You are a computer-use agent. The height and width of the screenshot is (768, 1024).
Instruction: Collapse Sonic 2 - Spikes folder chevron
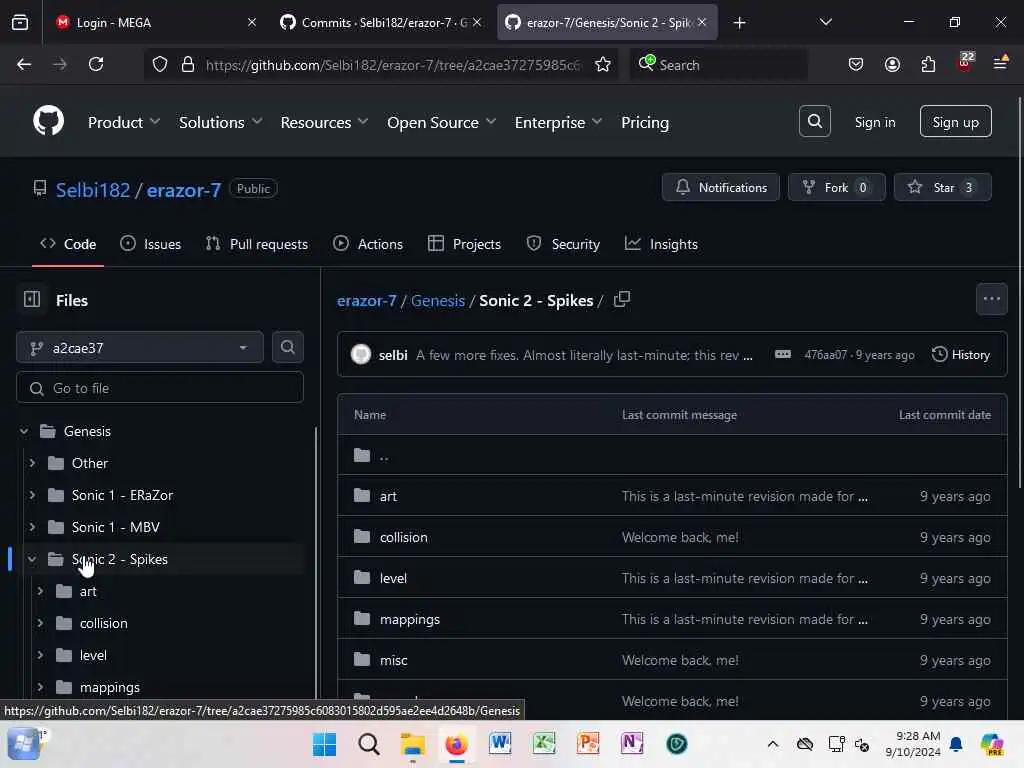(x=31, y=559)
